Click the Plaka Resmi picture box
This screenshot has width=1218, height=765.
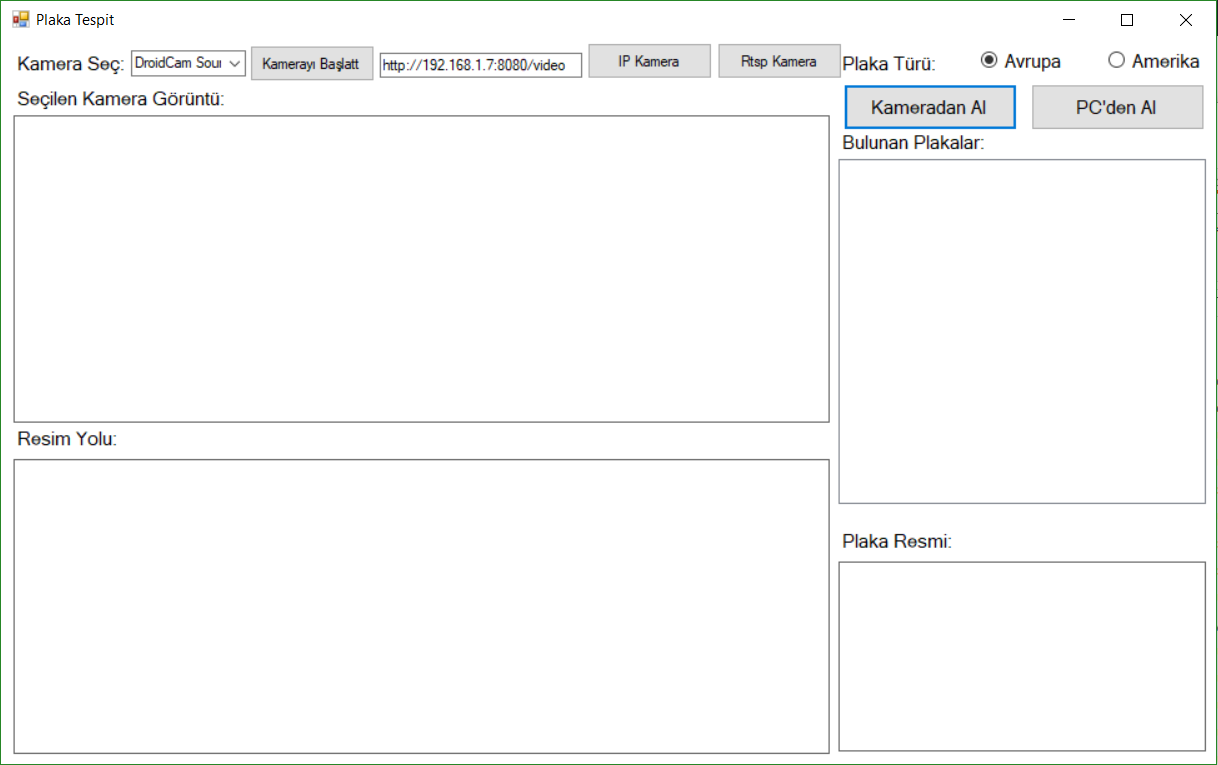[x=1022, y=656]
